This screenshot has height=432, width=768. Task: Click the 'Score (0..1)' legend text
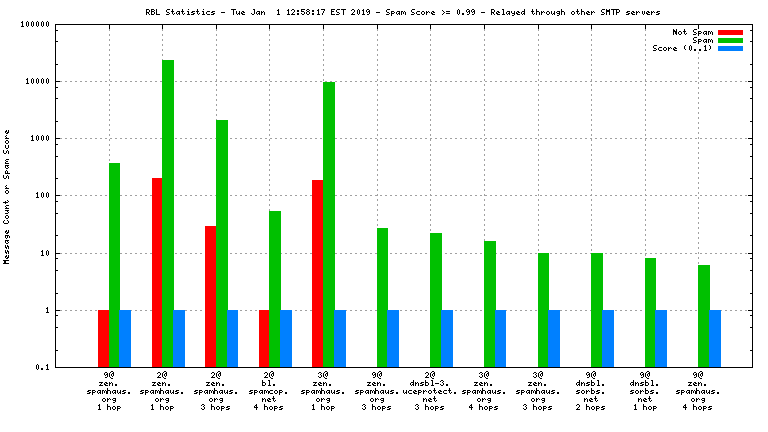(x=682, y=48)
